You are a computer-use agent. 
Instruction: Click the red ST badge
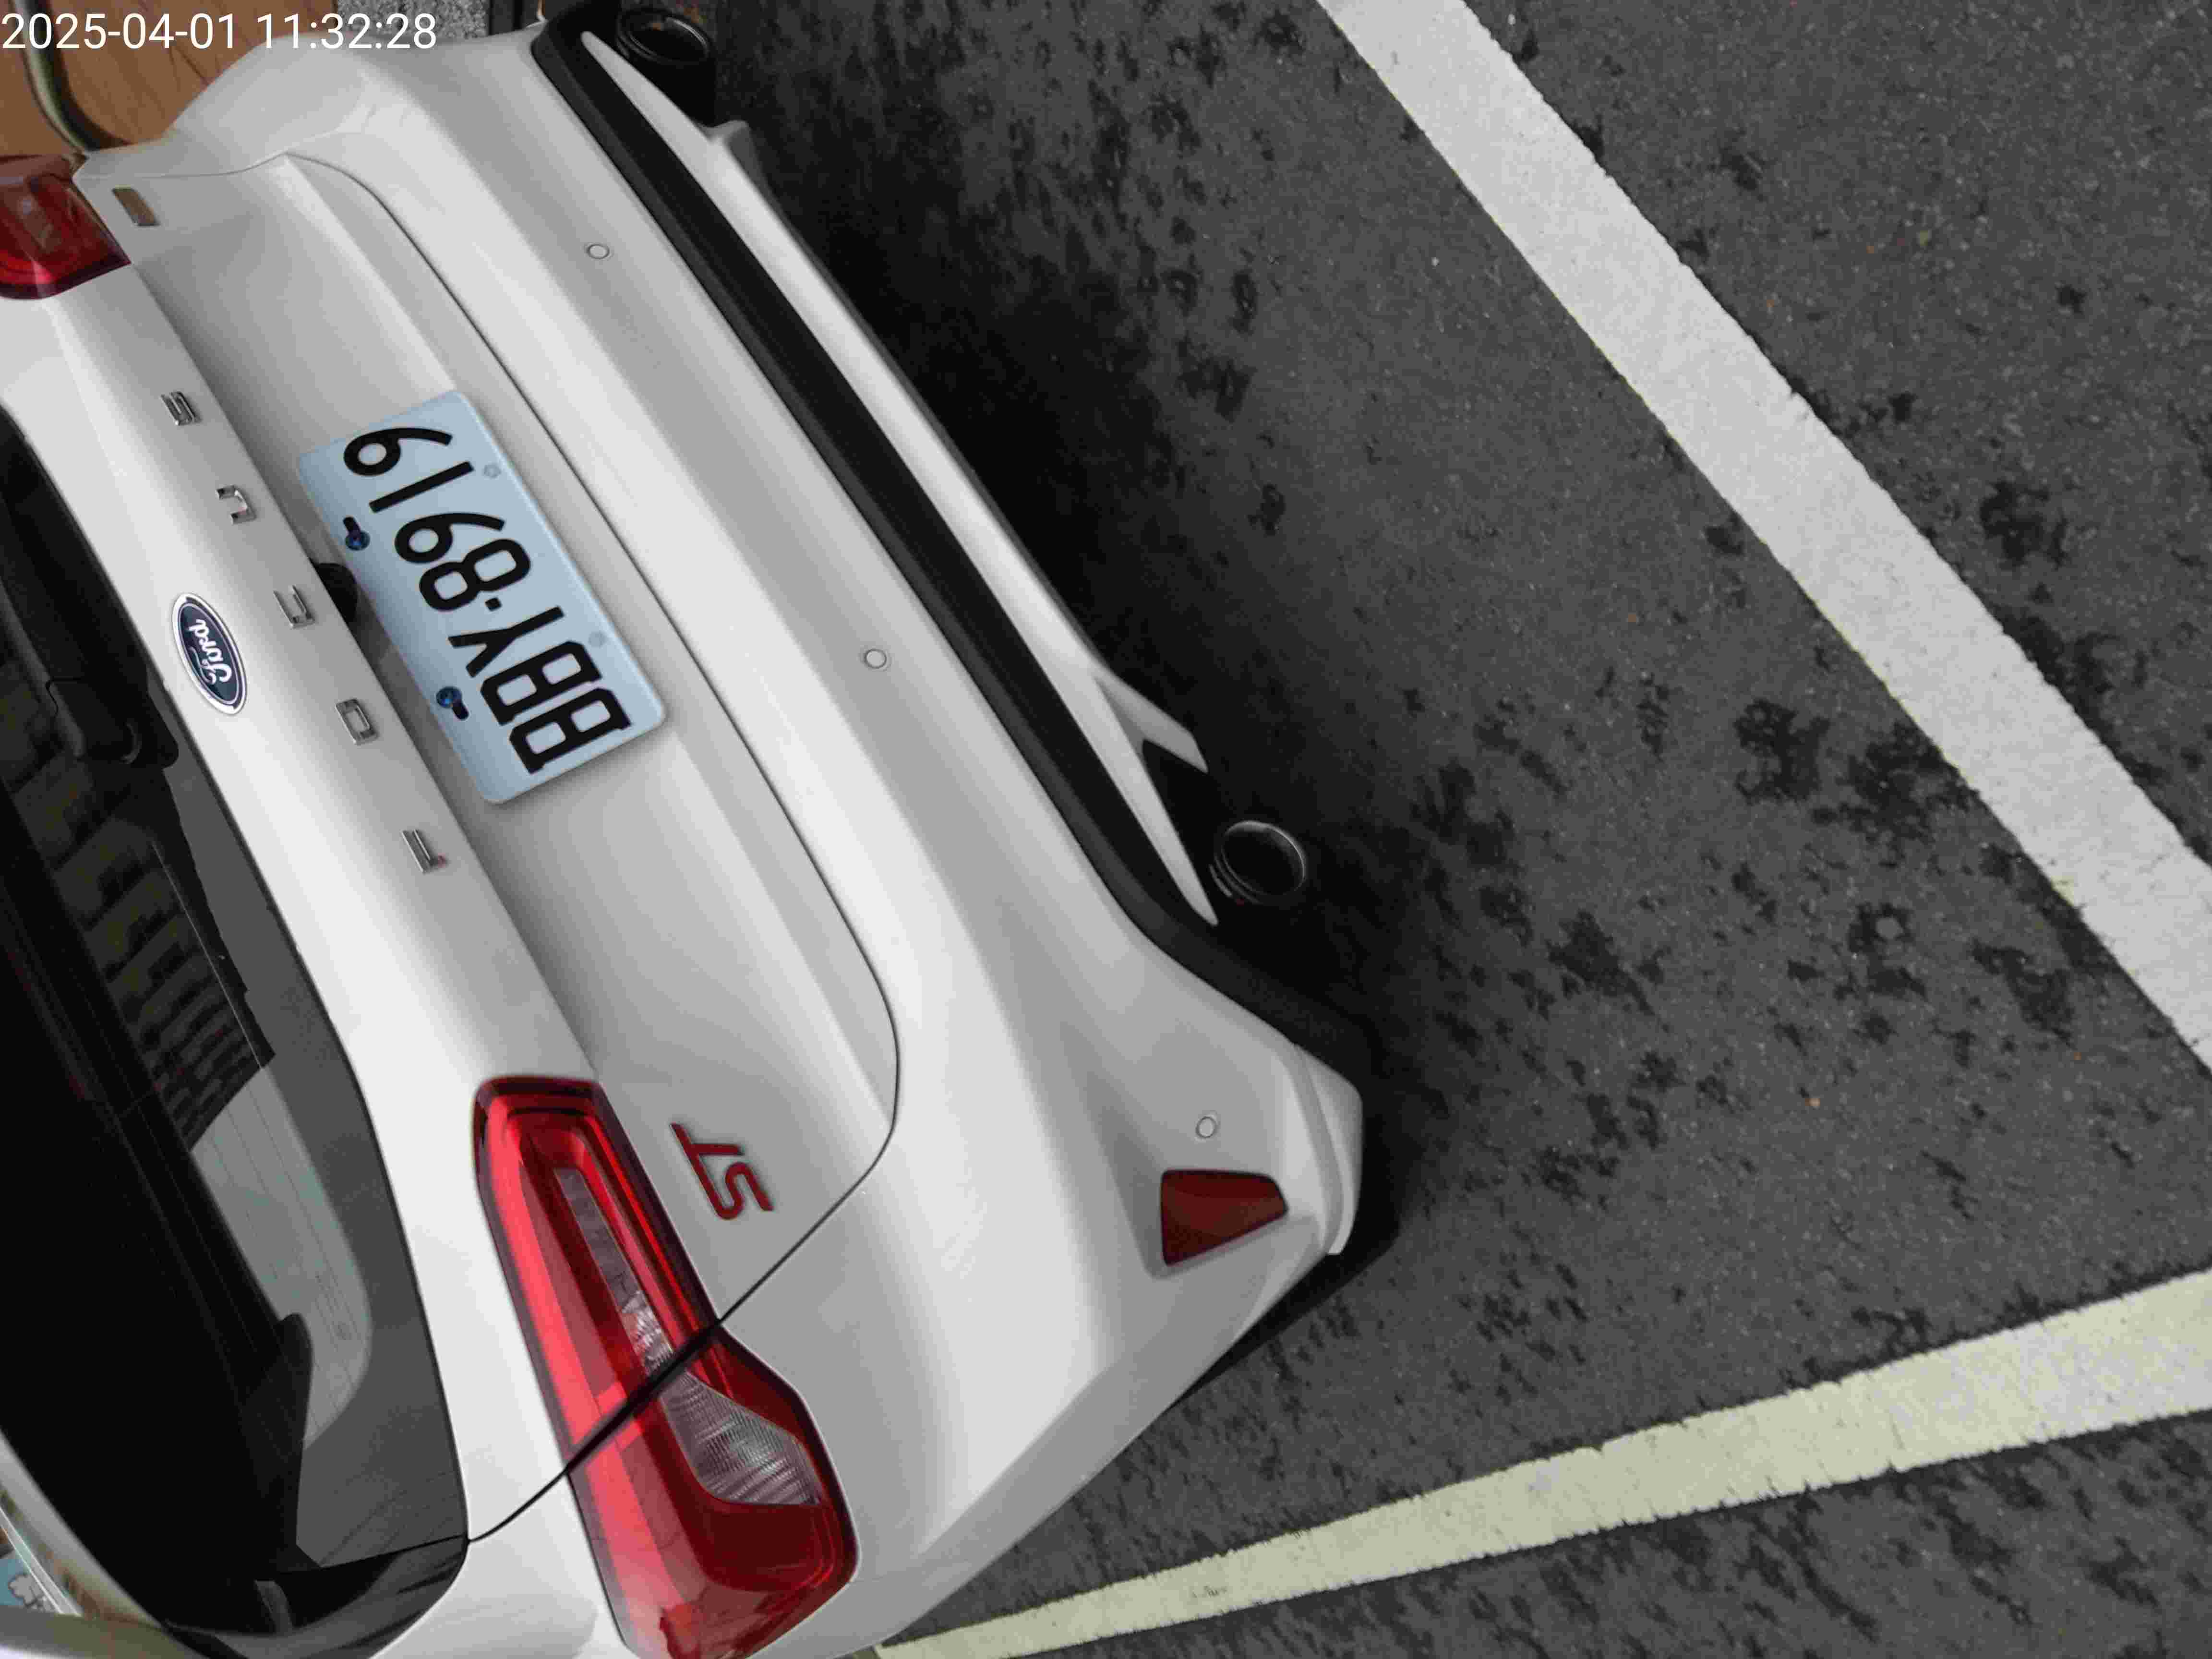pyautogui.click(x=721, y=1171)
